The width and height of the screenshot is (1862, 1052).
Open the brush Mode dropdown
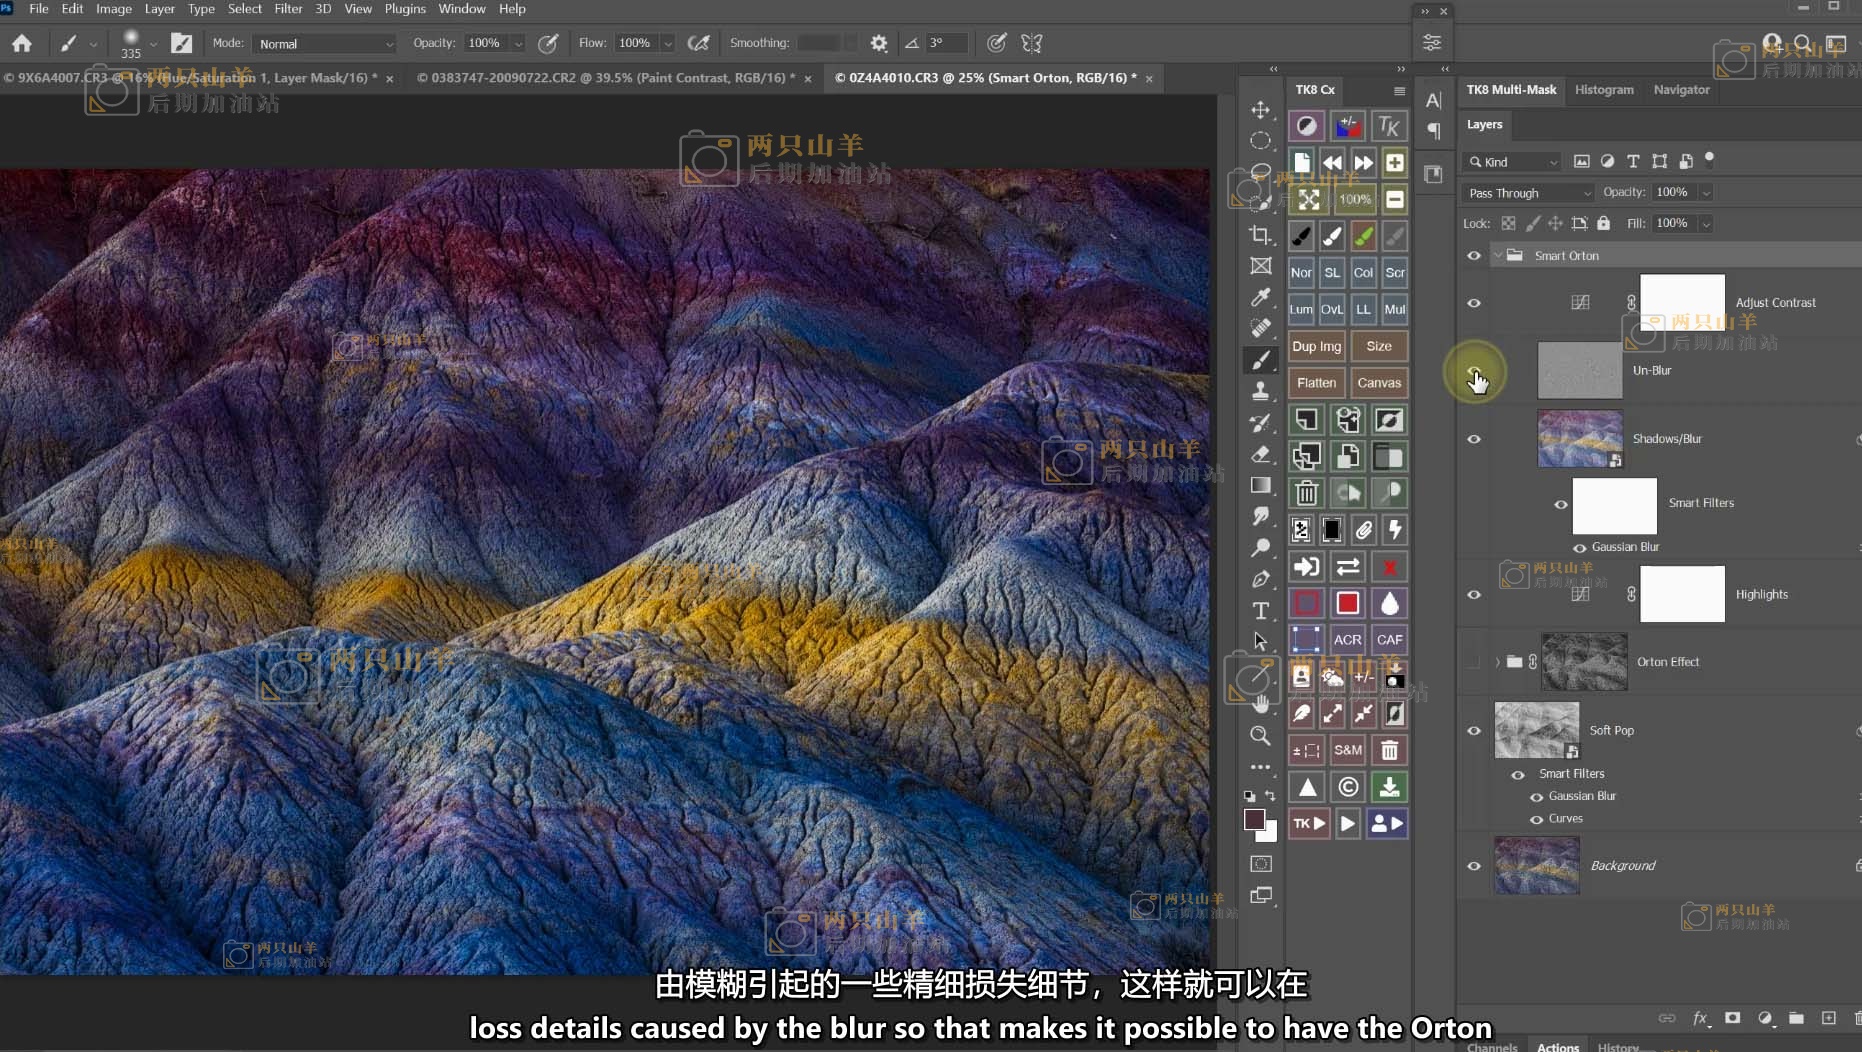325,44
